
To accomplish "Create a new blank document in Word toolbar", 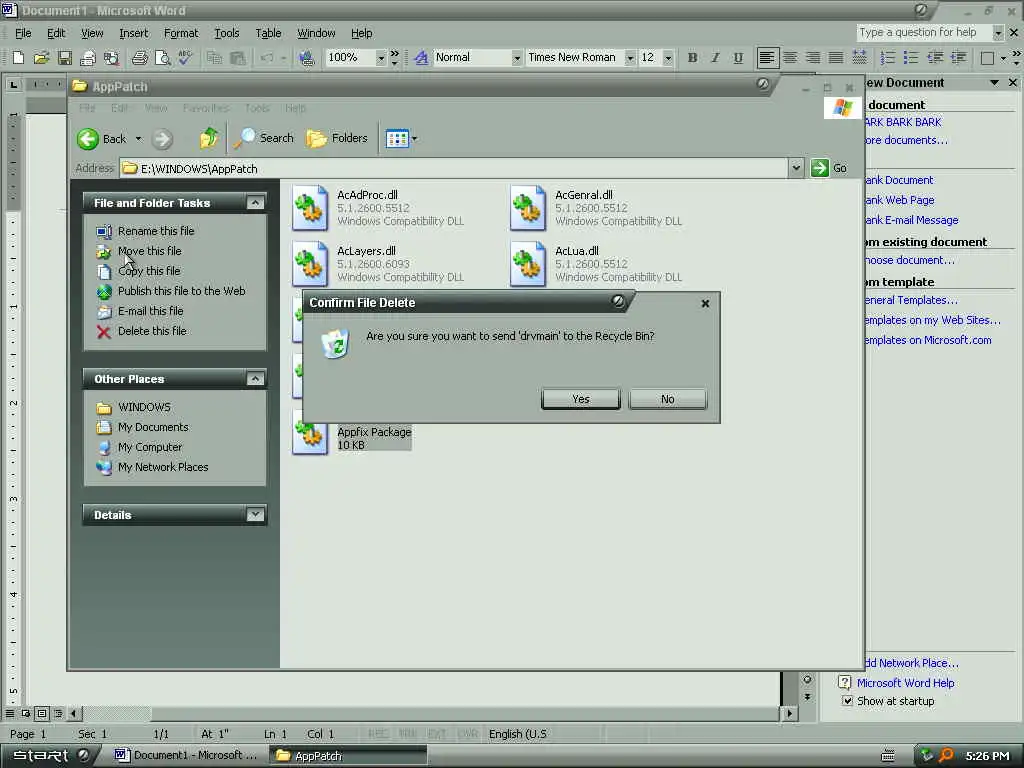I will click(18, 58).
